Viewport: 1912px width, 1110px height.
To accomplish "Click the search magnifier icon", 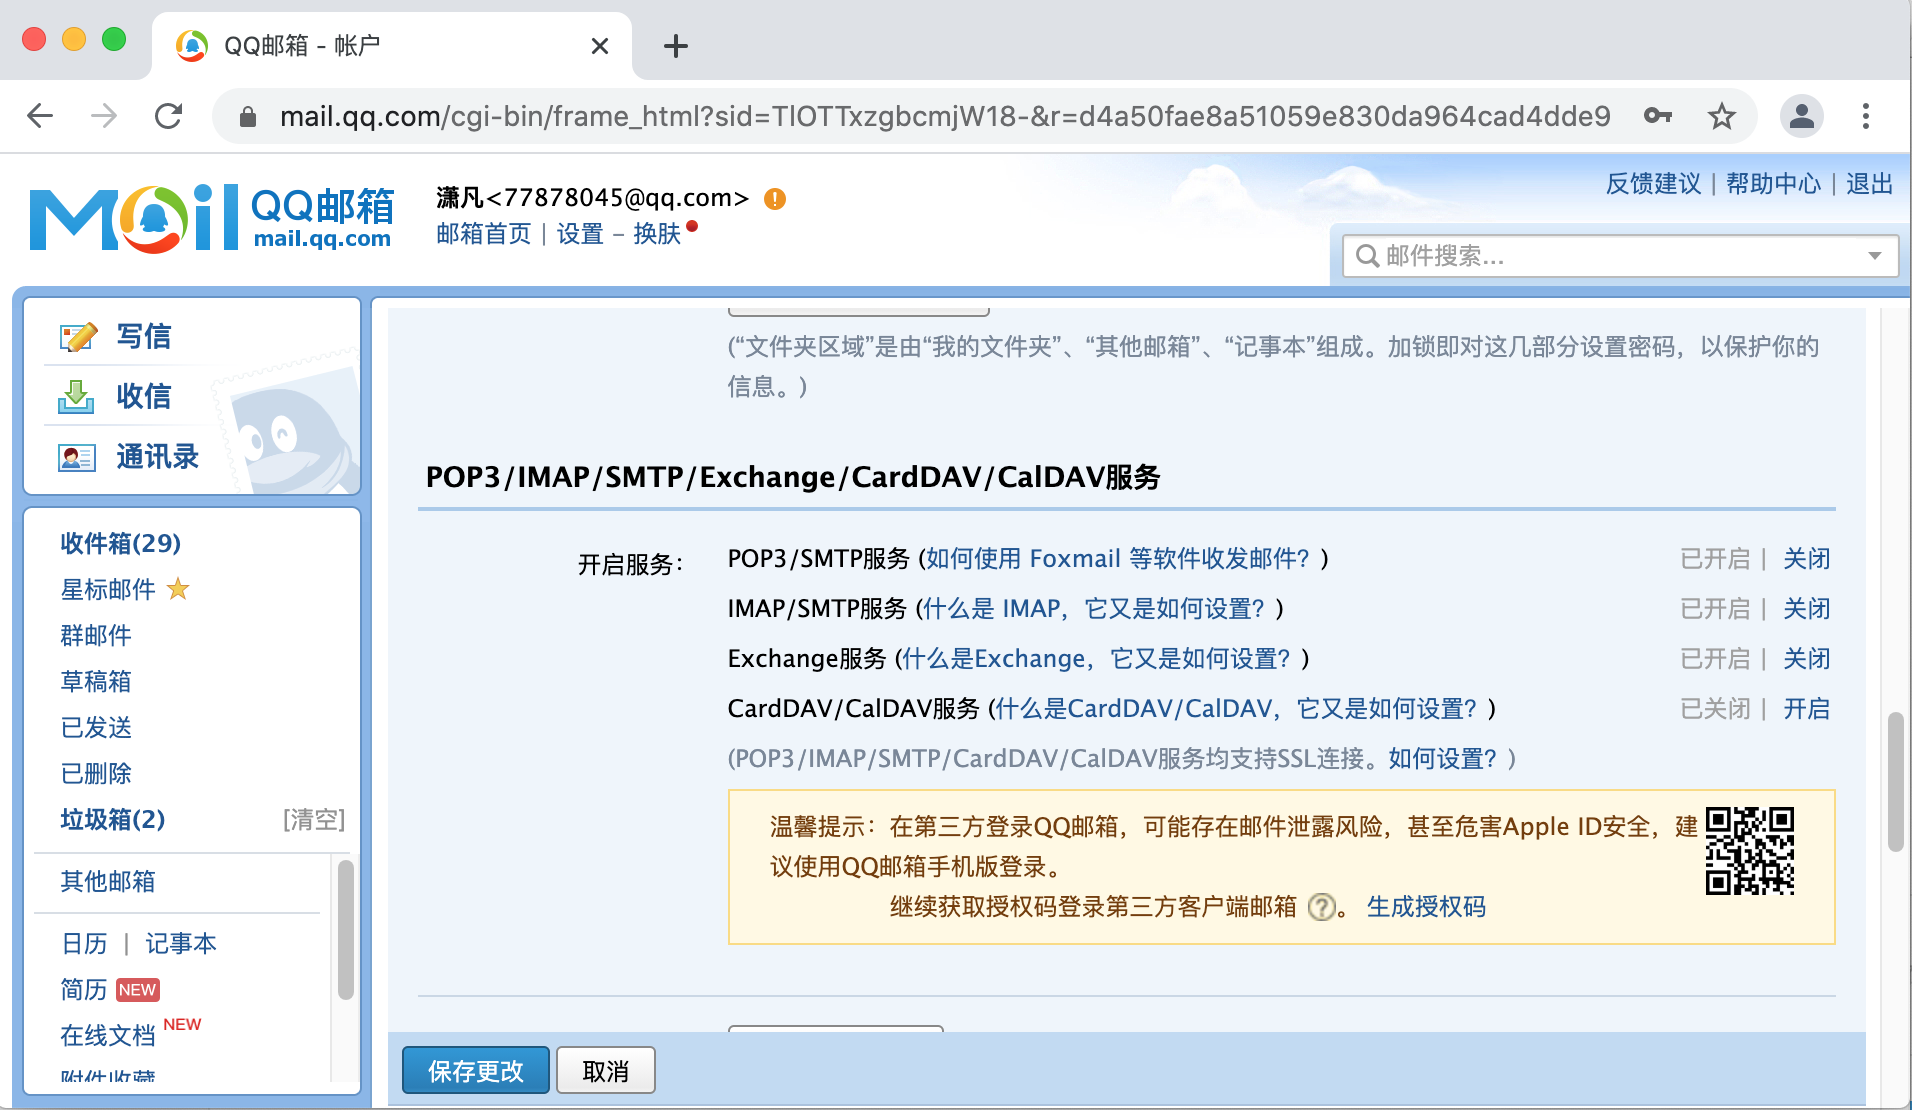I will 1367,256.
